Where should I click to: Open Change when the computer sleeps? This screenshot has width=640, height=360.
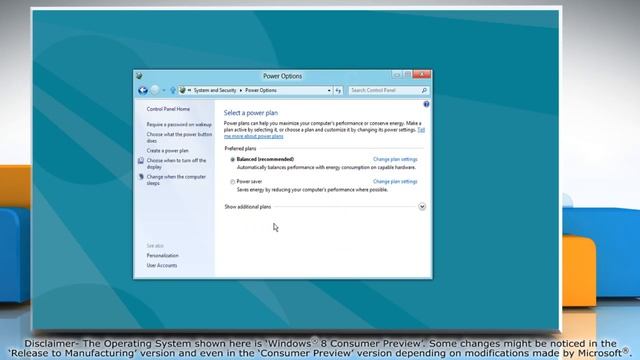point(176,180)
